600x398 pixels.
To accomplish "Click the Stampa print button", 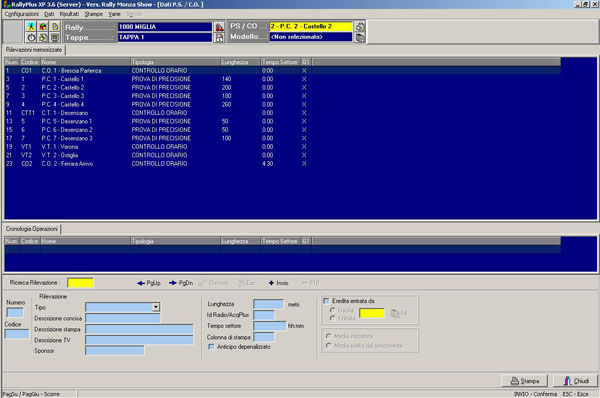I will click(525, 381).
